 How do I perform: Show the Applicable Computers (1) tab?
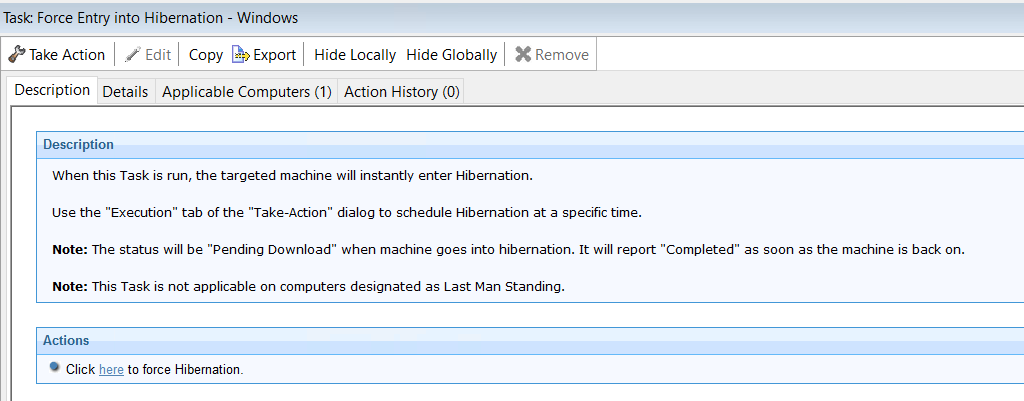[x=246, y=92]
